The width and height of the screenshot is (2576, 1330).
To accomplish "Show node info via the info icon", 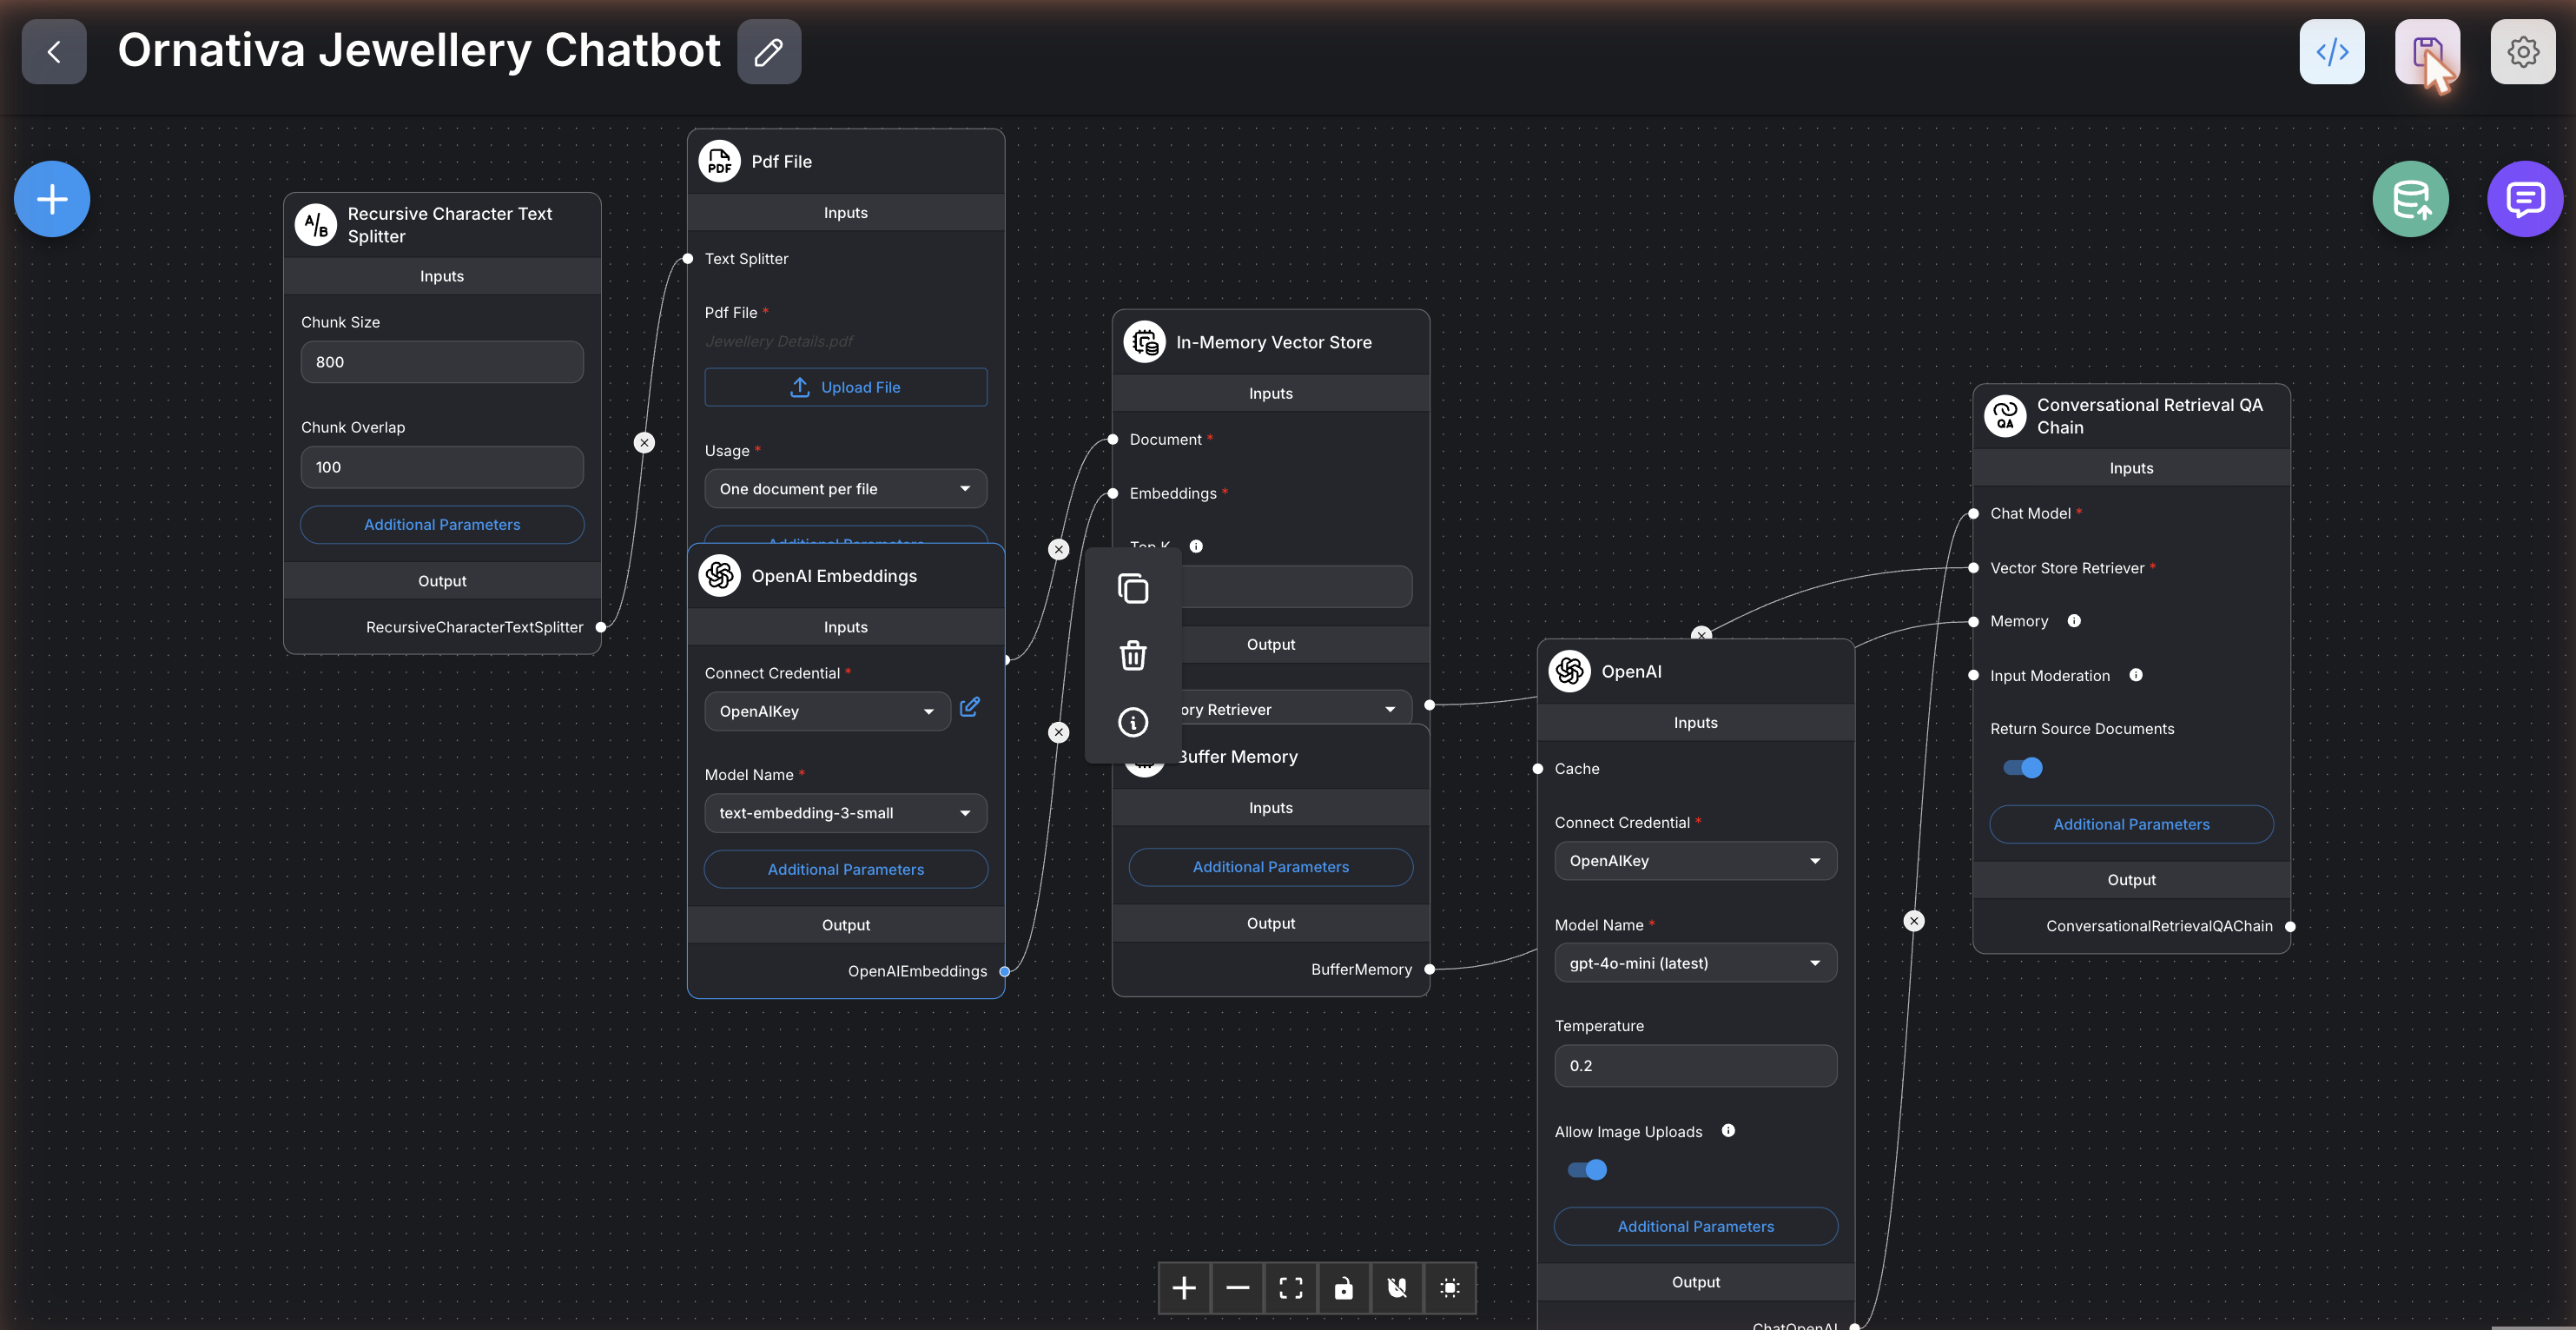I will pyautogui.click(x=1132, y=722).
